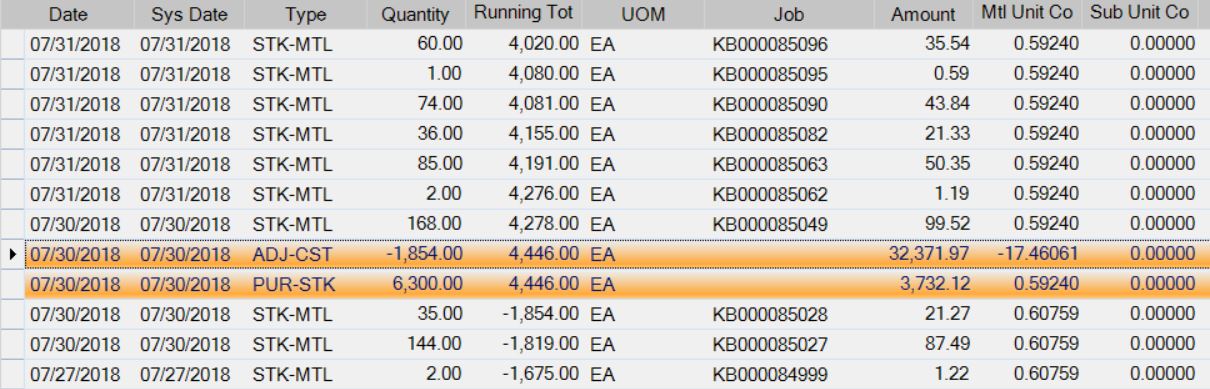Image resolution: width=1210 pixels, height=389 pixels.
Task: Select row header of KB000085096 row
Action: tap(12, 44)
